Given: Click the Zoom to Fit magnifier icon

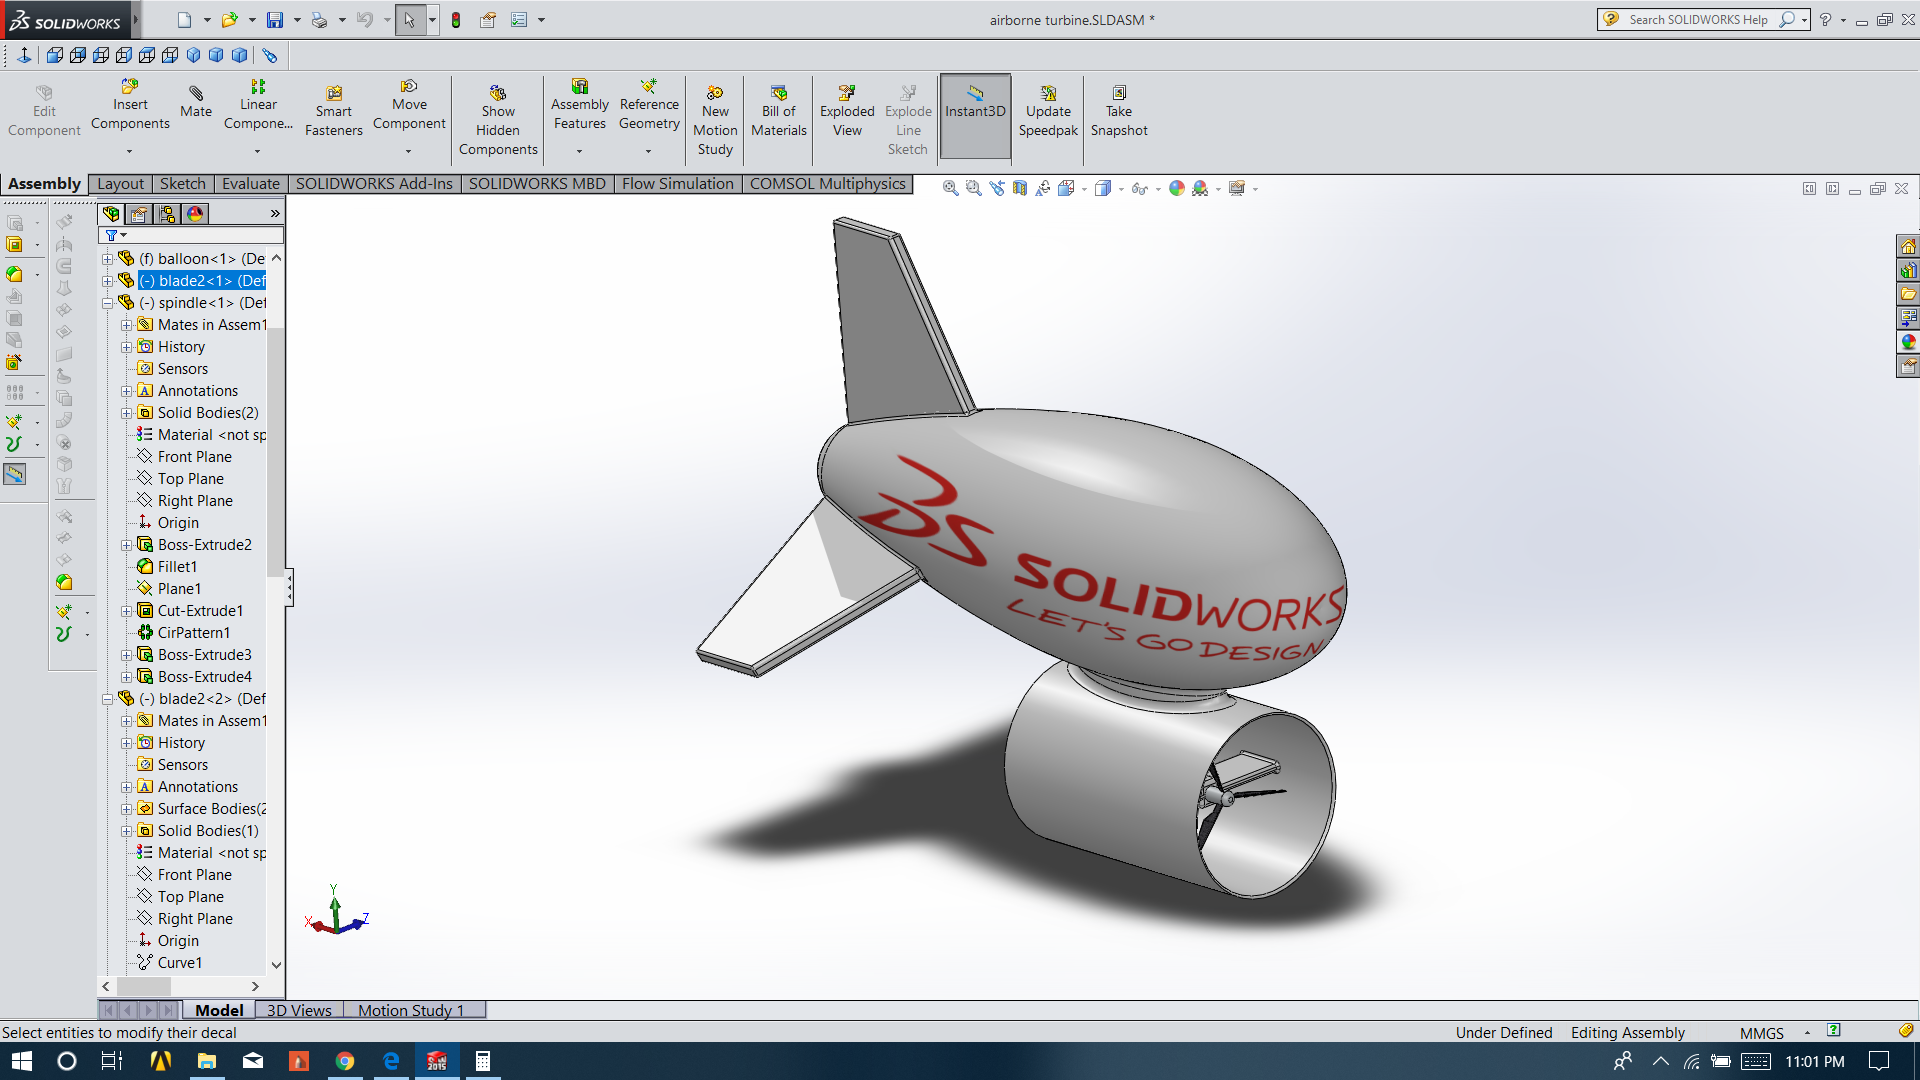Looking at the screenshot, I should (x=950, y=188).
